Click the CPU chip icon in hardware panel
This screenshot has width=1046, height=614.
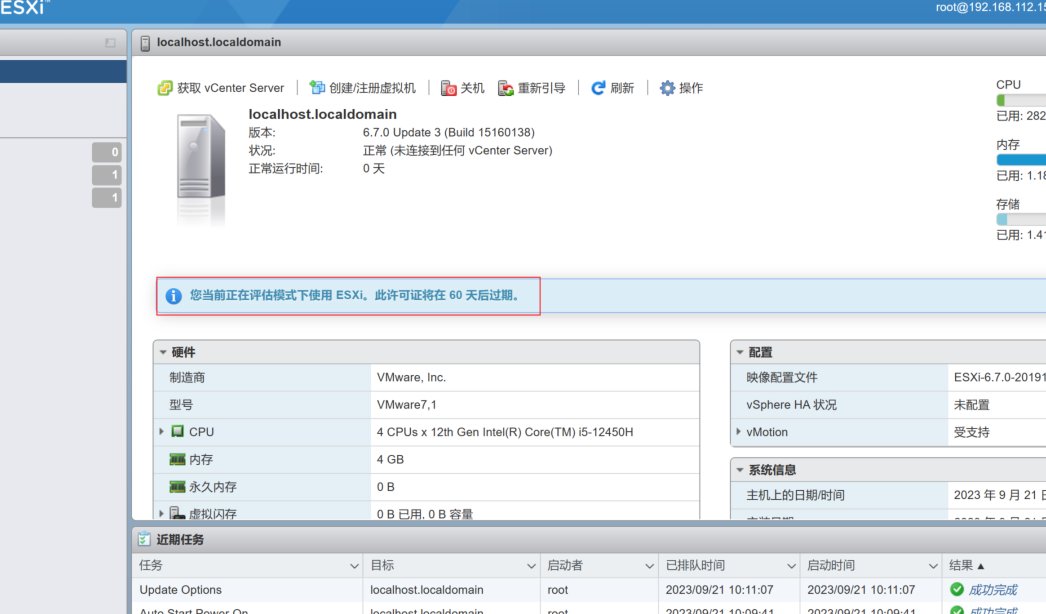[x=177, y=431]
